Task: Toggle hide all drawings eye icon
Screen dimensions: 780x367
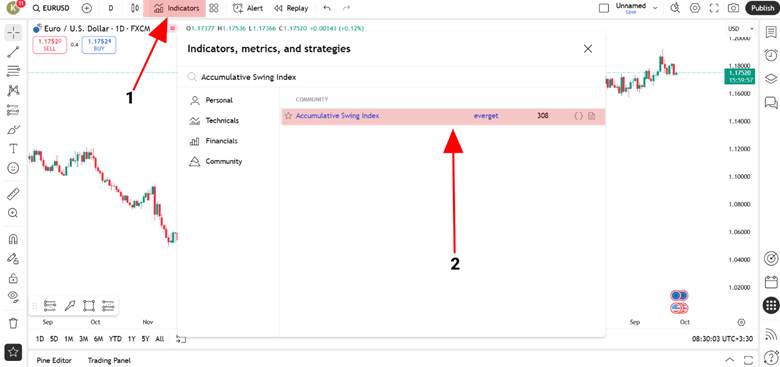Action: [13, 297]
